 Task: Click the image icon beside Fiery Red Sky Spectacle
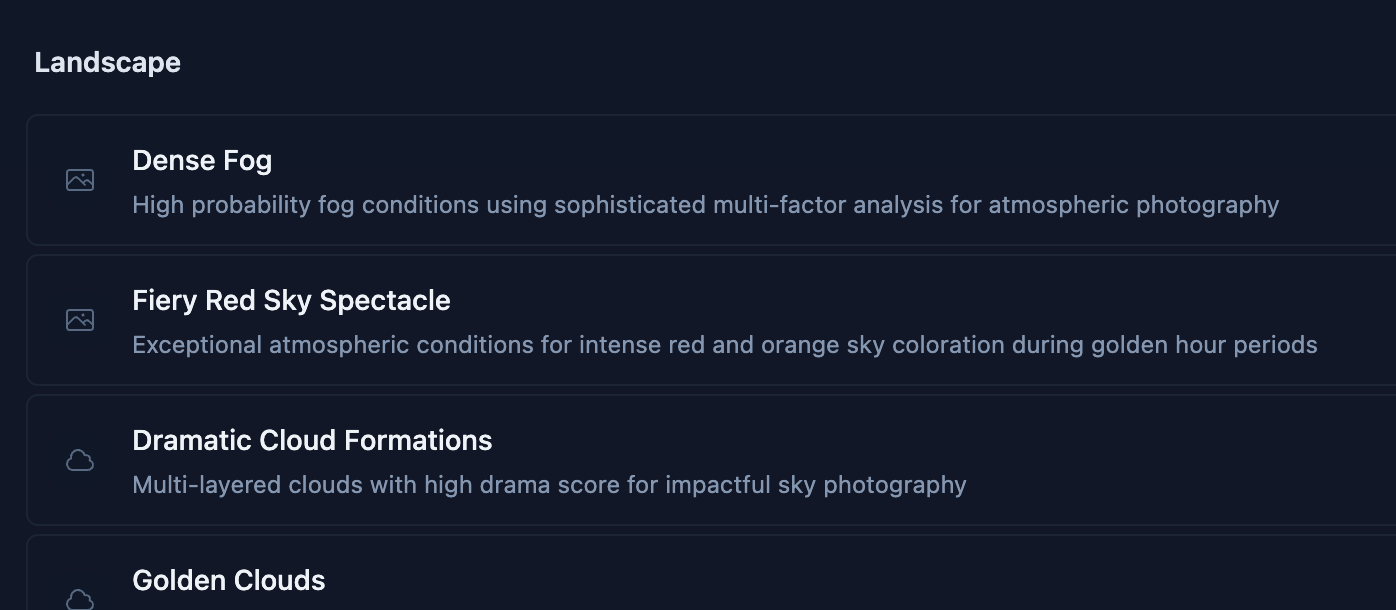coord(80,320)
